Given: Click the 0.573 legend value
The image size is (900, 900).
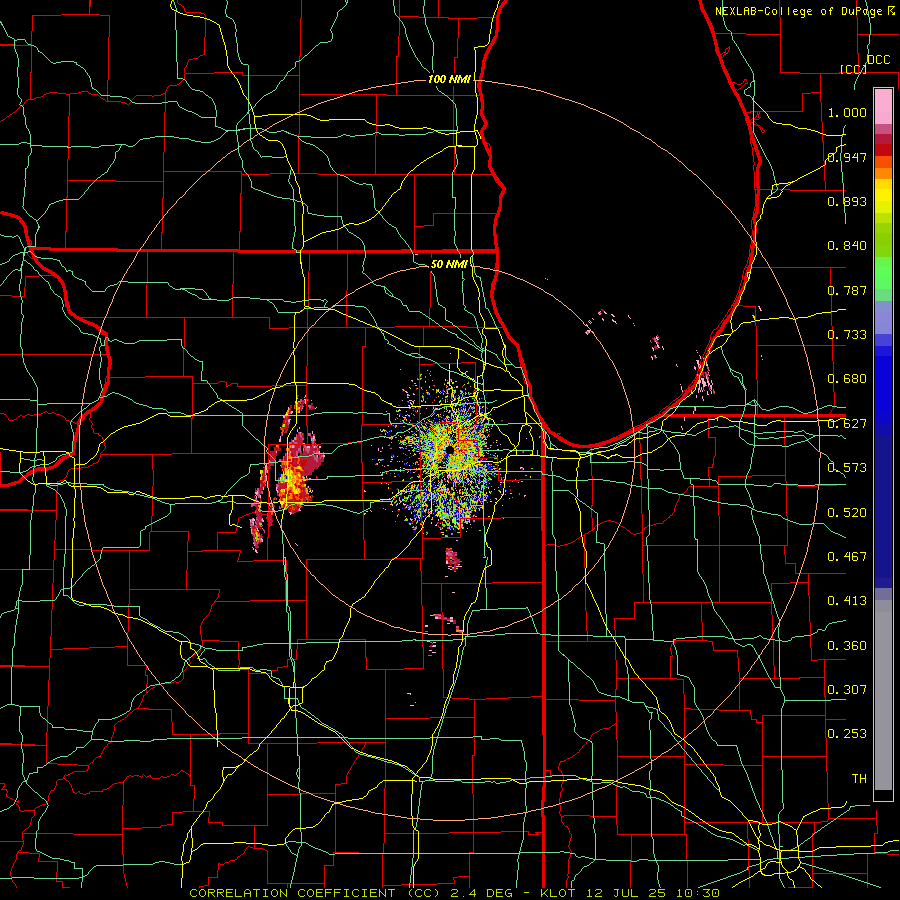Looking at the screenshot, I should (847, 467).
